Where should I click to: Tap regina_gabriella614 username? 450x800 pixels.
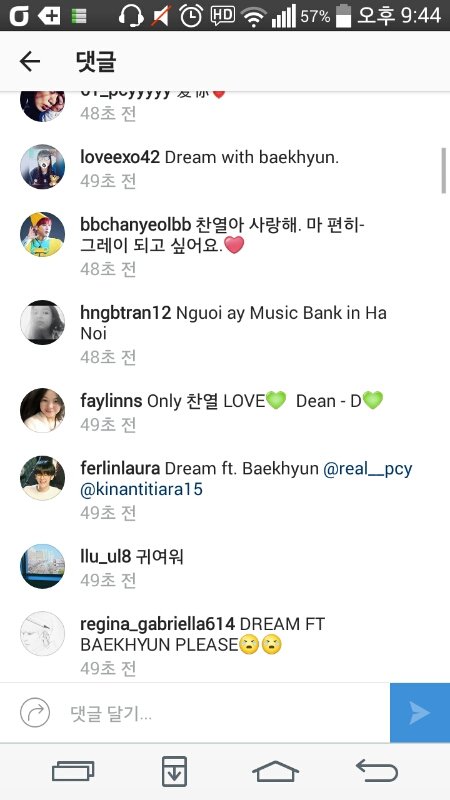(157, 624)
